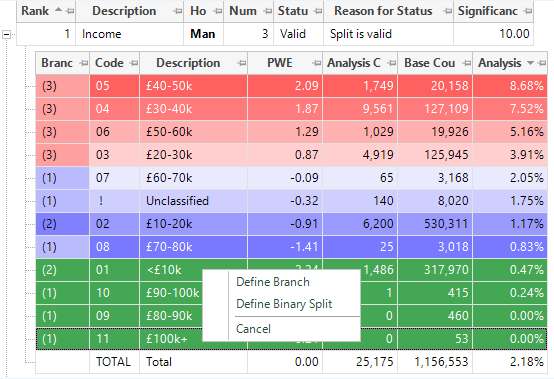Select the Total row at bottom
Image resolution: width=554 pixels, height=379 pixels.
[x=291, y=362]
